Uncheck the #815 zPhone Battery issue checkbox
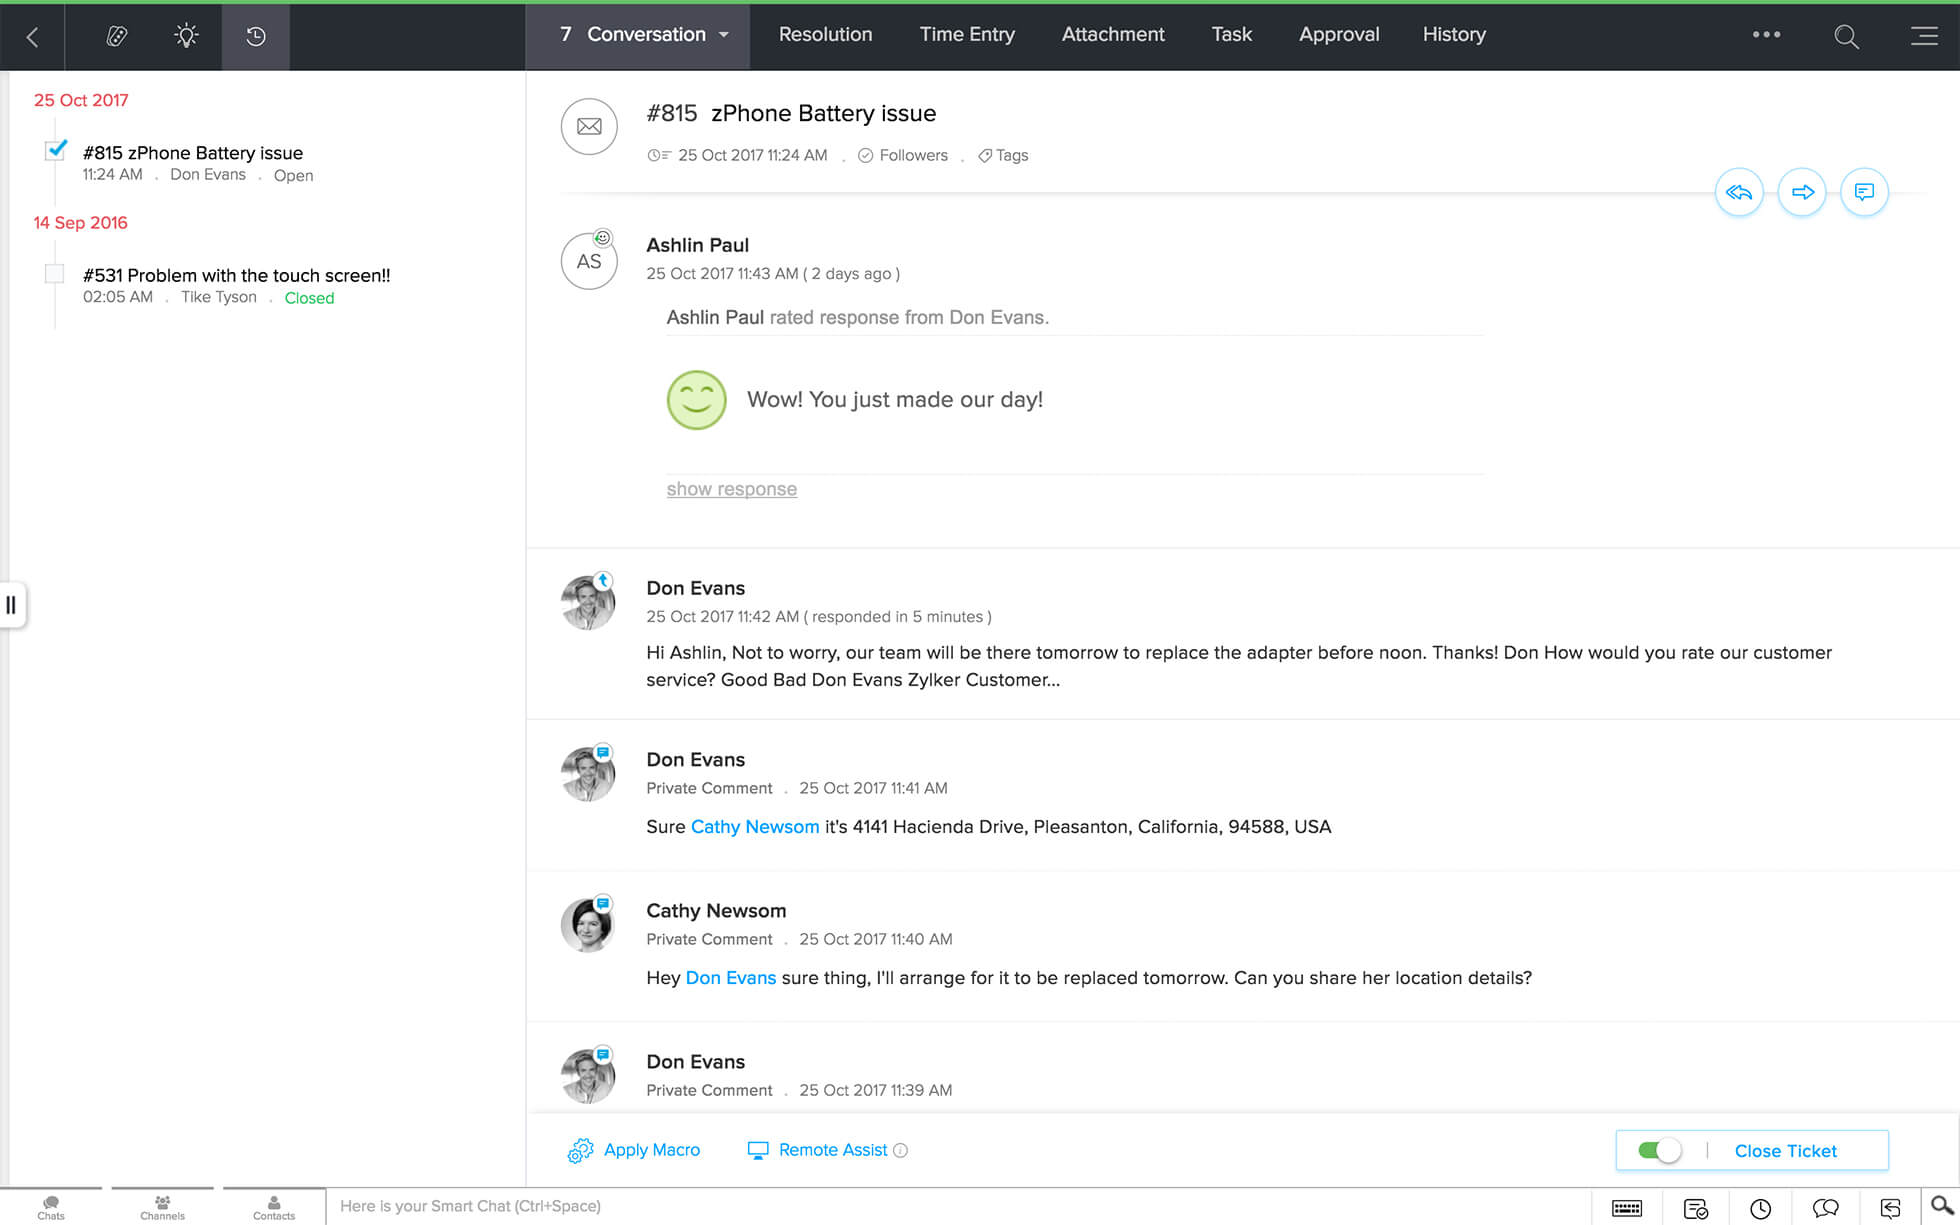This screenshot has height=1225, width=1960. (x=56, y=151)
